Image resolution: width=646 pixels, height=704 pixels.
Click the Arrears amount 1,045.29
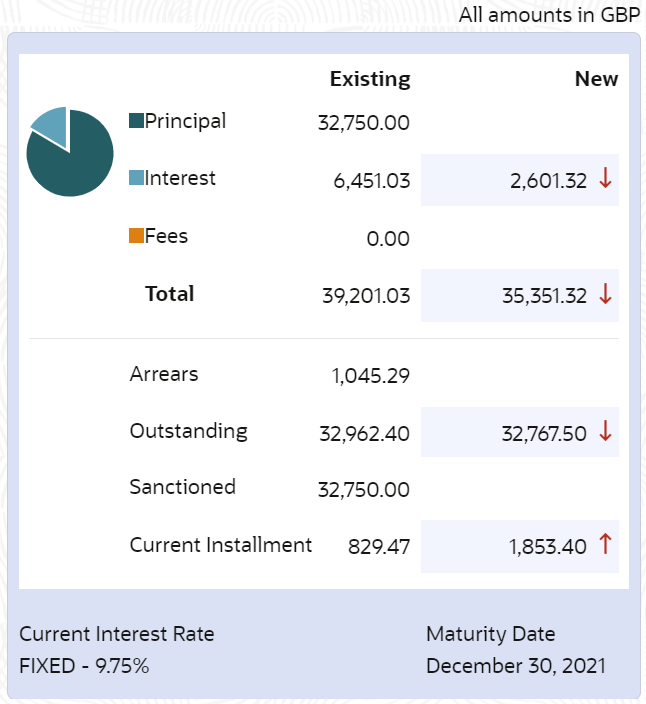click(x=370, y=377)
